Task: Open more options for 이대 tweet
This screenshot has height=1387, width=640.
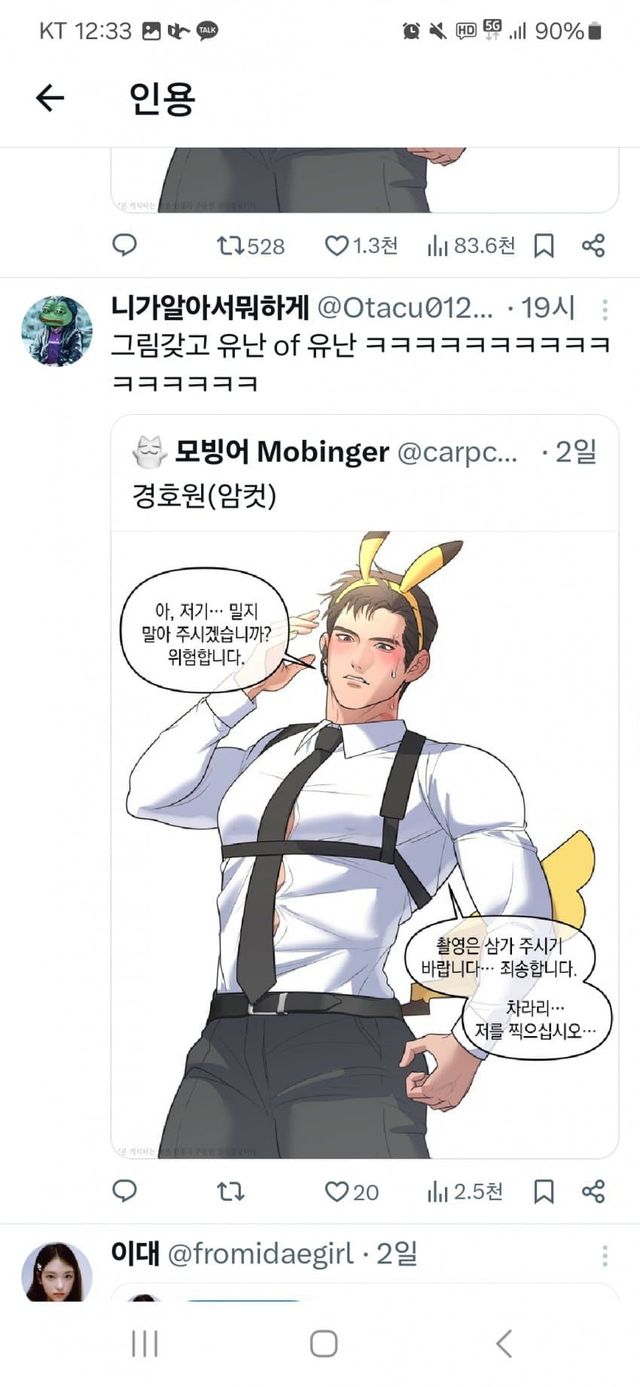Action: point(605,1257)
